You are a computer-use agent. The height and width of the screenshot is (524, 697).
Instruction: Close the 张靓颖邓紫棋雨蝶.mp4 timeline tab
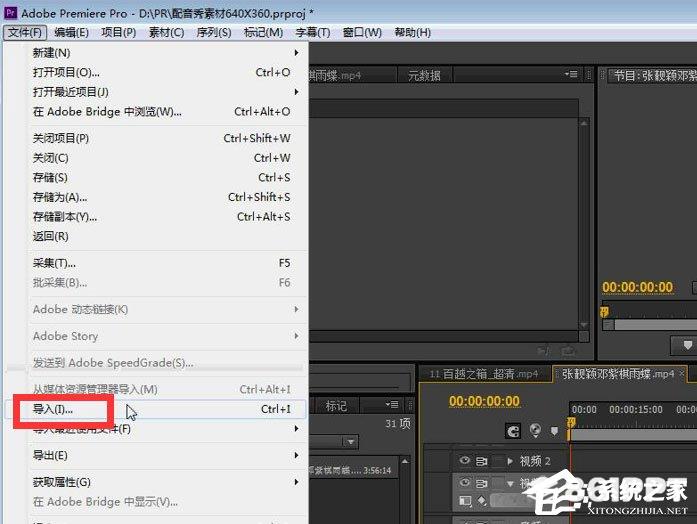(x=681, y=374)
